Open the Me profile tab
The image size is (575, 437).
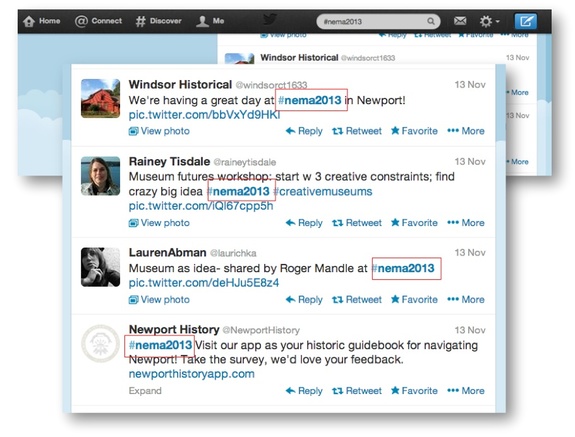pos(210,21)
